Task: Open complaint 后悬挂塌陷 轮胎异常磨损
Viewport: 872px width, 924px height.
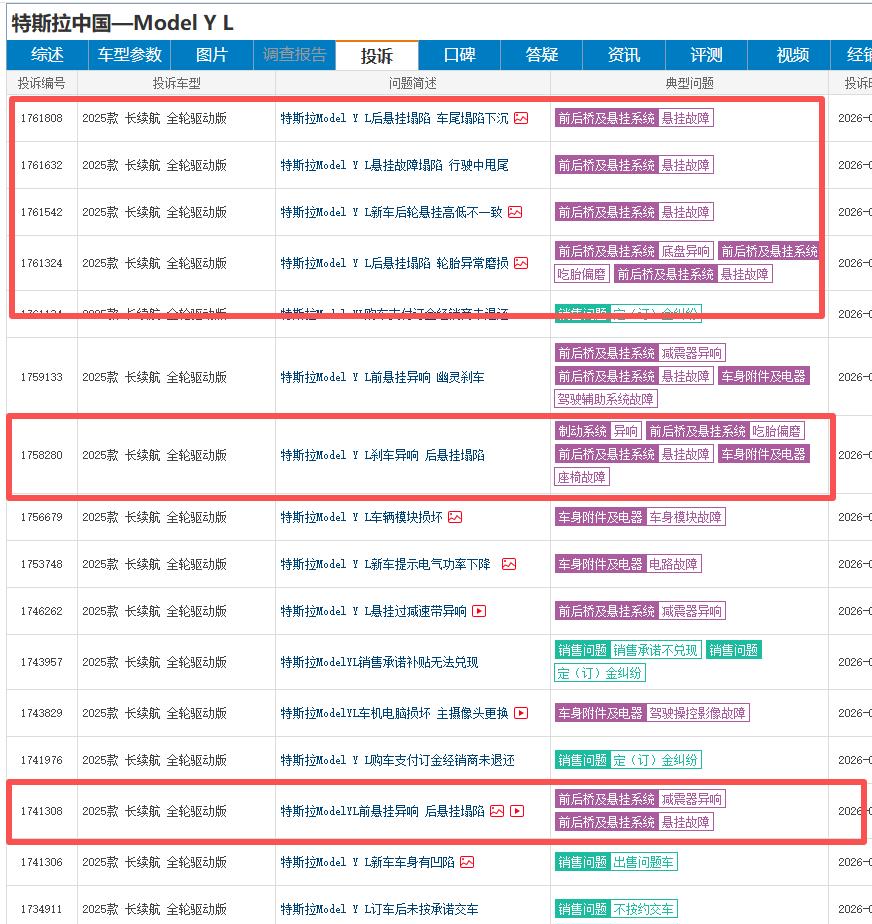Action: (x=394, y=263)
